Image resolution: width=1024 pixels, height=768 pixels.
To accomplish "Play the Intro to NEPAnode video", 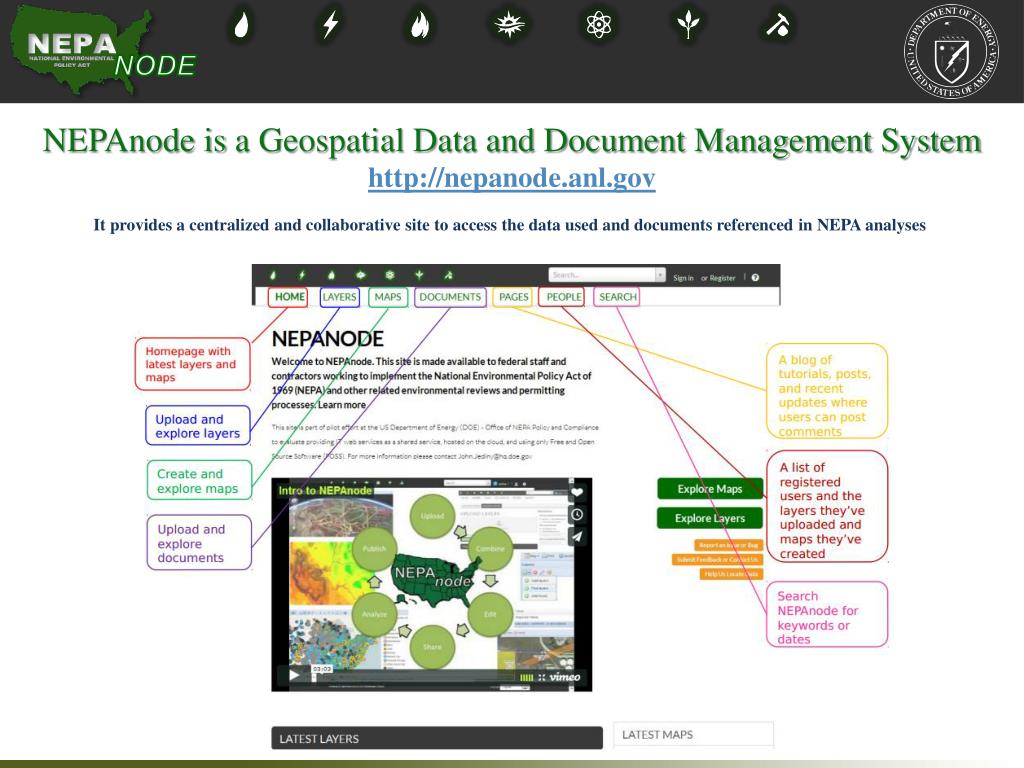I will click(295, 675).
